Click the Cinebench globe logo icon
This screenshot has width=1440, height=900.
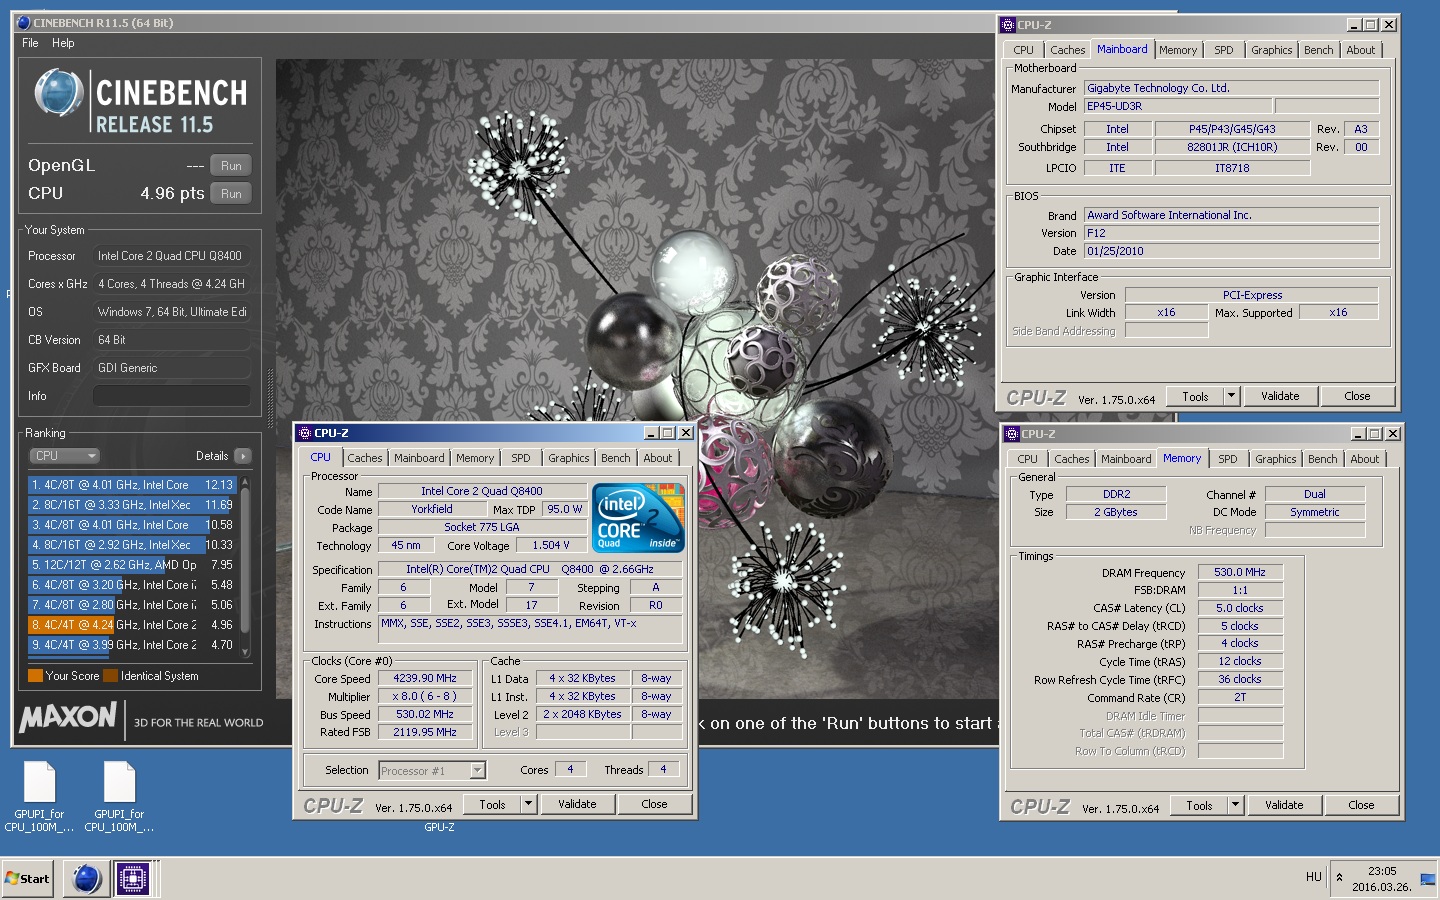pyautogui.click(x=58, y=93)
